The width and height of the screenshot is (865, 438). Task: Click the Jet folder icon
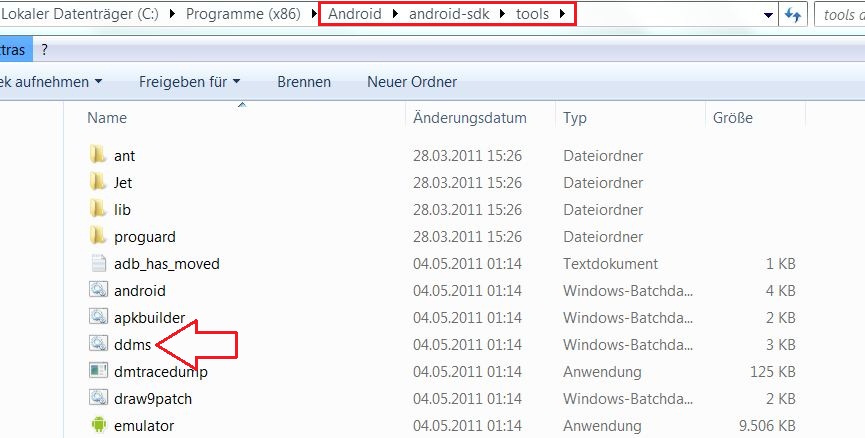click(98, 182)
